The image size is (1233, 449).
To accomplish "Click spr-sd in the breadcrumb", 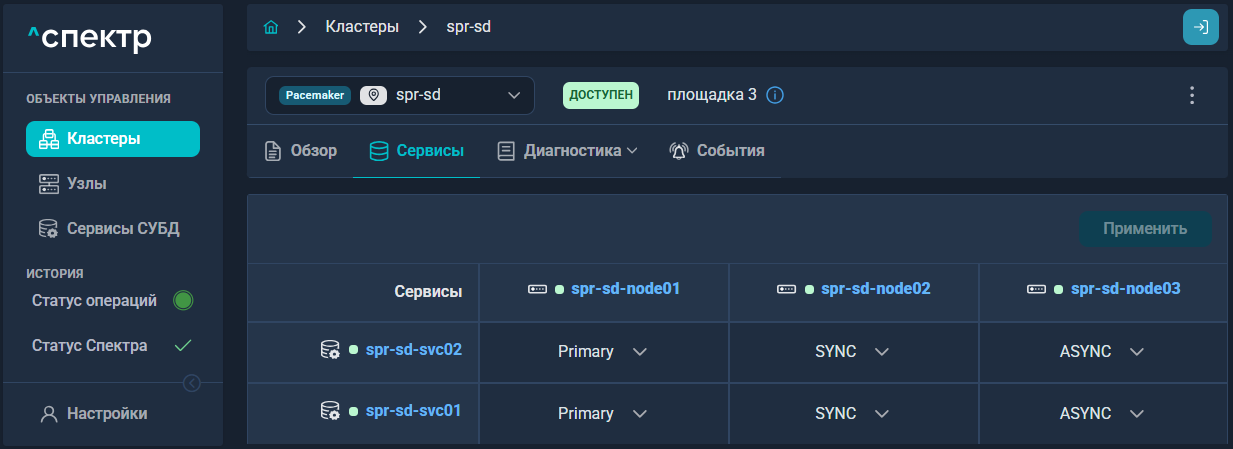I will pos(468,27).
